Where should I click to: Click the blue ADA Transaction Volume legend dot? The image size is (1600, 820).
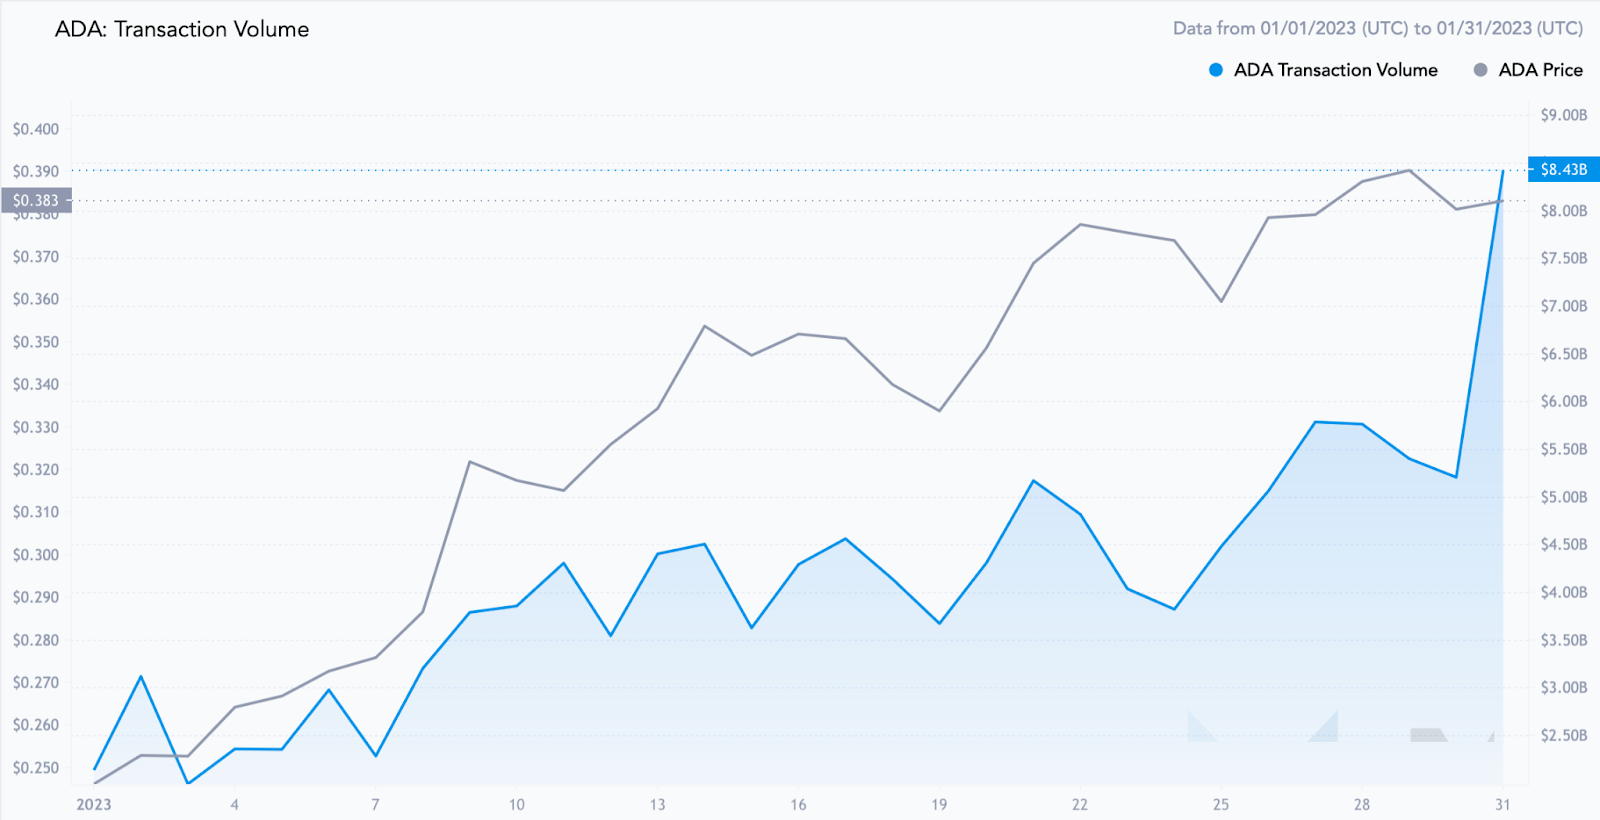tap(1216, 70)
